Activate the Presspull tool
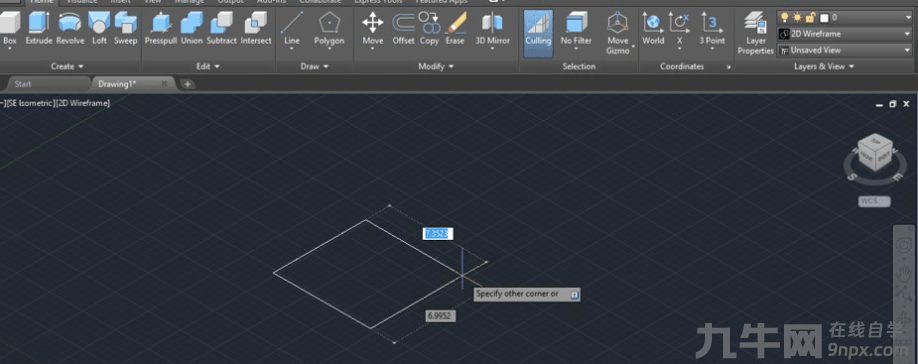This screenshot has width=918, height=364. click(161, 28)
